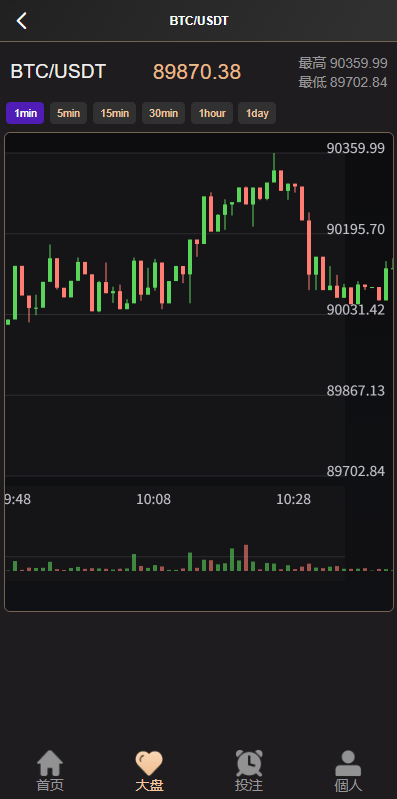Switch chart to 15min interval
The width and height of the screenshot is (397, 799).
[x=114, y=113]
